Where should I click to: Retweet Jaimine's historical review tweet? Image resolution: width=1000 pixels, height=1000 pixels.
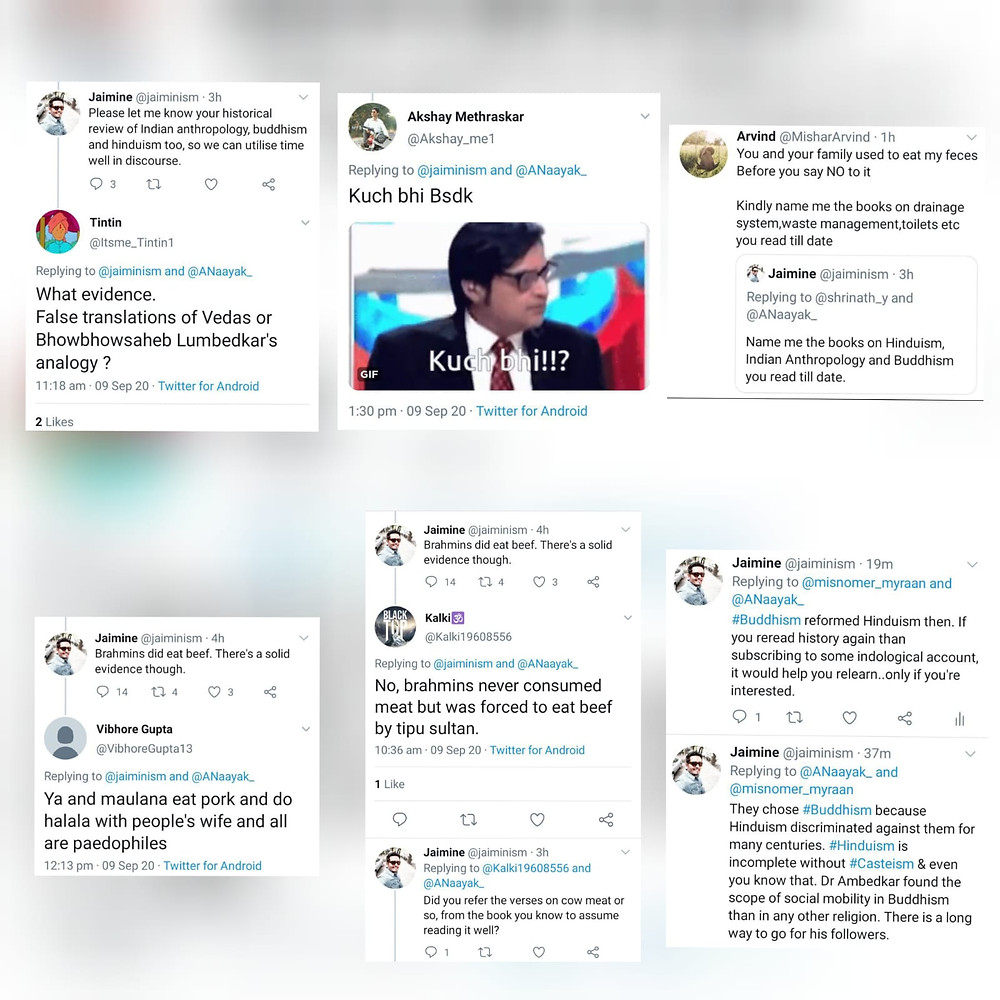point(154,184)
